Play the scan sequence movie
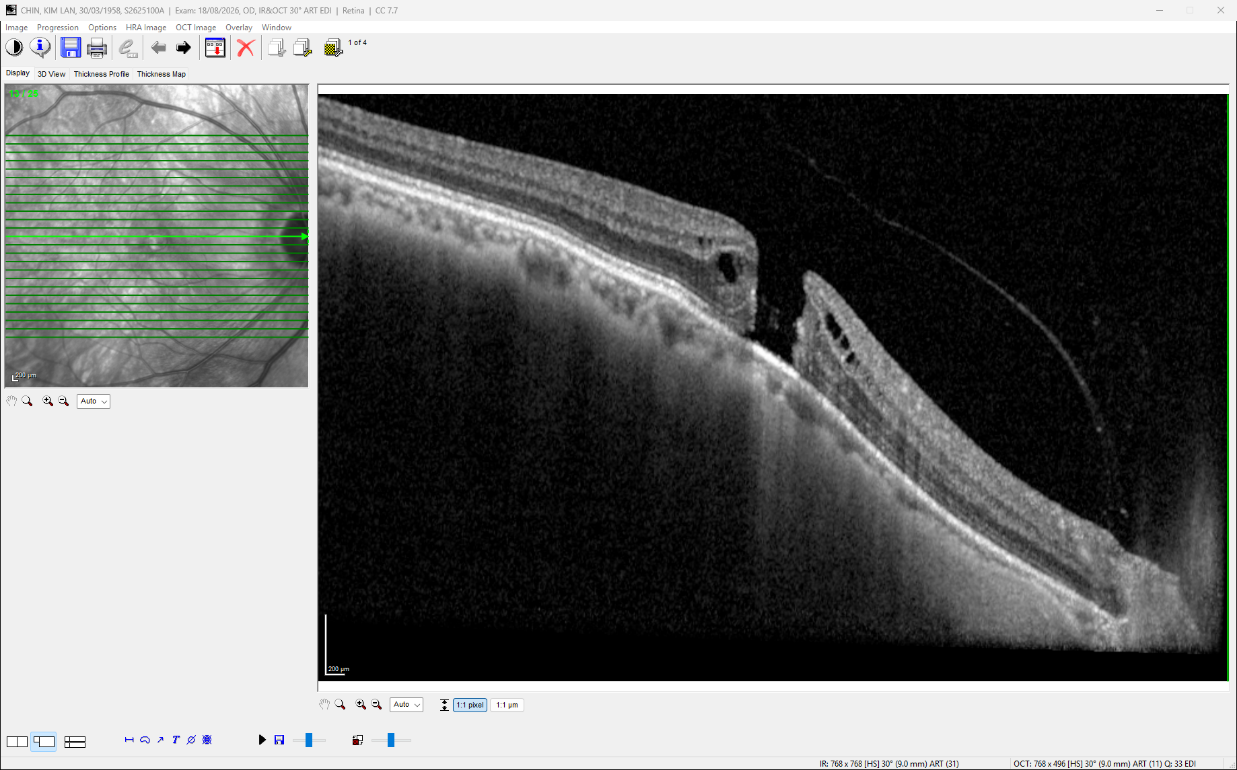1237x770 pixels. pos(262,740)
